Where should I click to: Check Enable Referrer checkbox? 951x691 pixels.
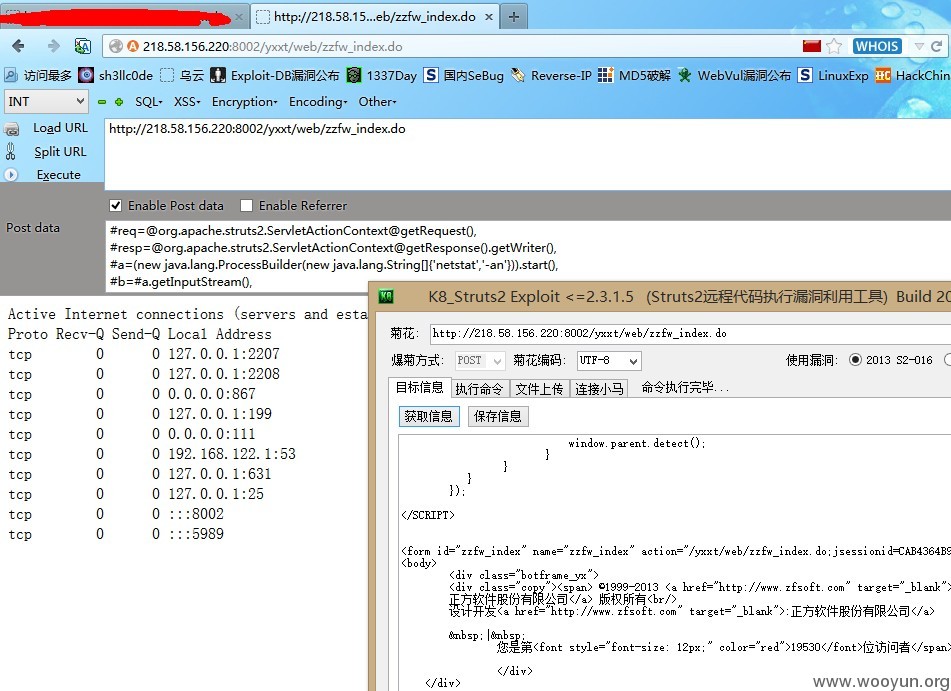click(246, 206)
